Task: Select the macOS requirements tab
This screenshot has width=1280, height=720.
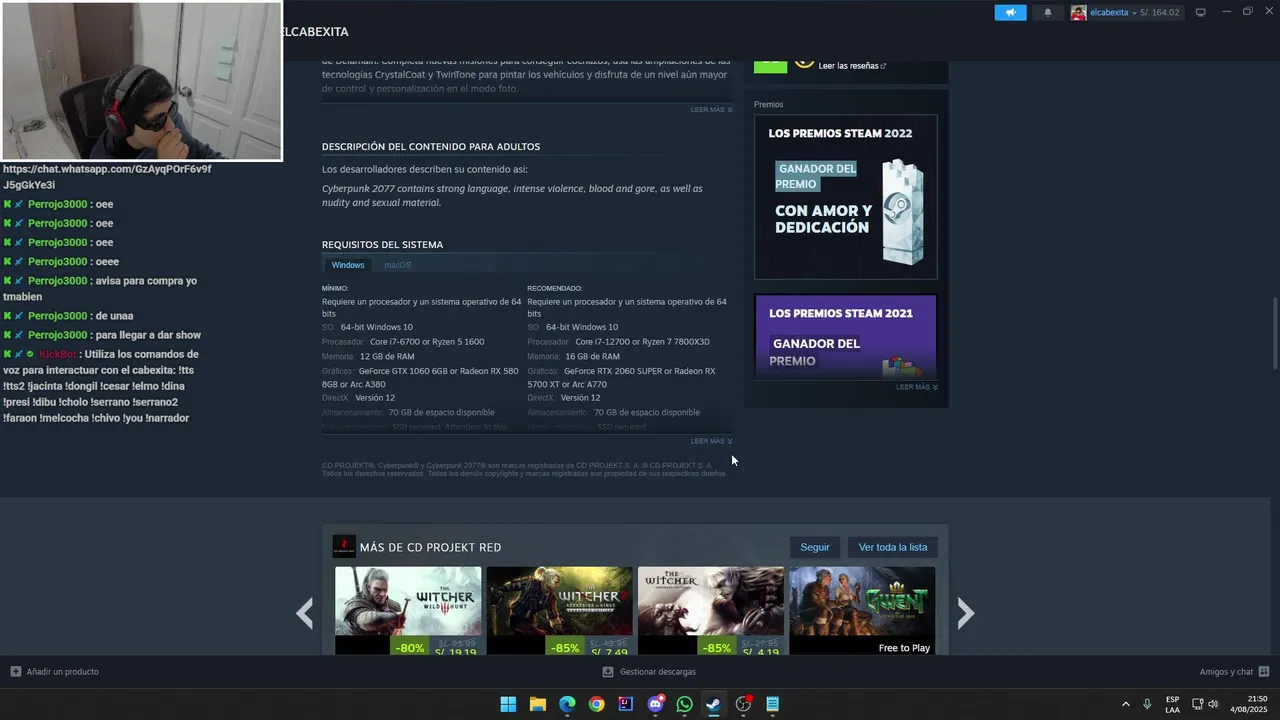Action: point(397,265)
